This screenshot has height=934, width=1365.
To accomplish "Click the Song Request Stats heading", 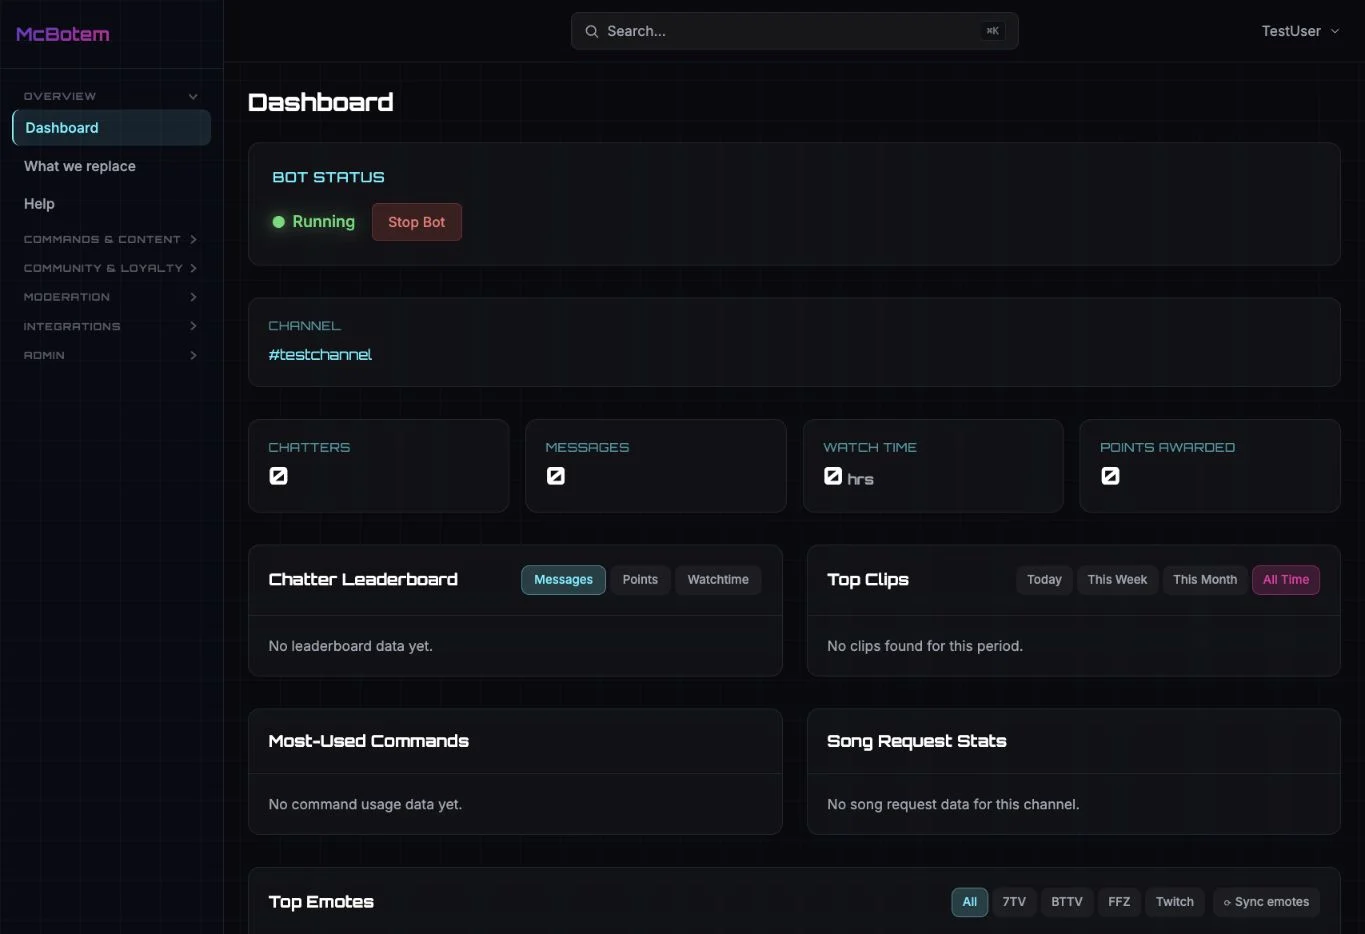I will pos(917,741).
